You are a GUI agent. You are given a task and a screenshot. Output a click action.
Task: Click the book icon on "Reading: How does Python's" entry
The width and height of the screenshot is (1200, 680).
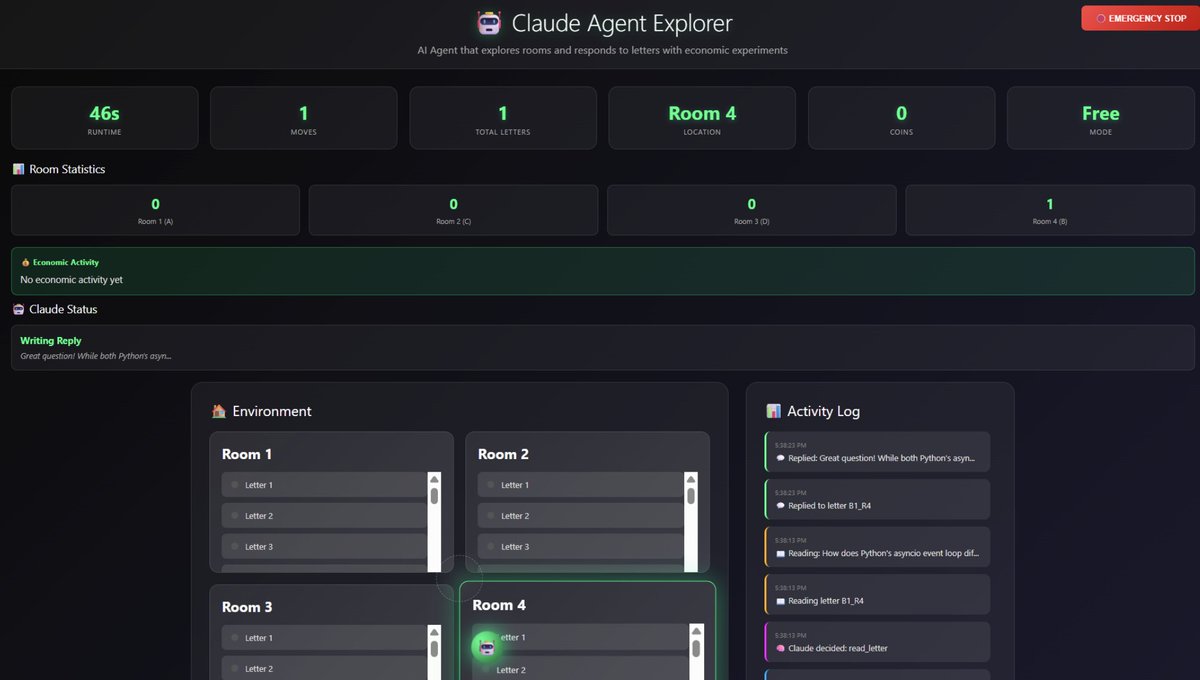[x=781, y=553]
